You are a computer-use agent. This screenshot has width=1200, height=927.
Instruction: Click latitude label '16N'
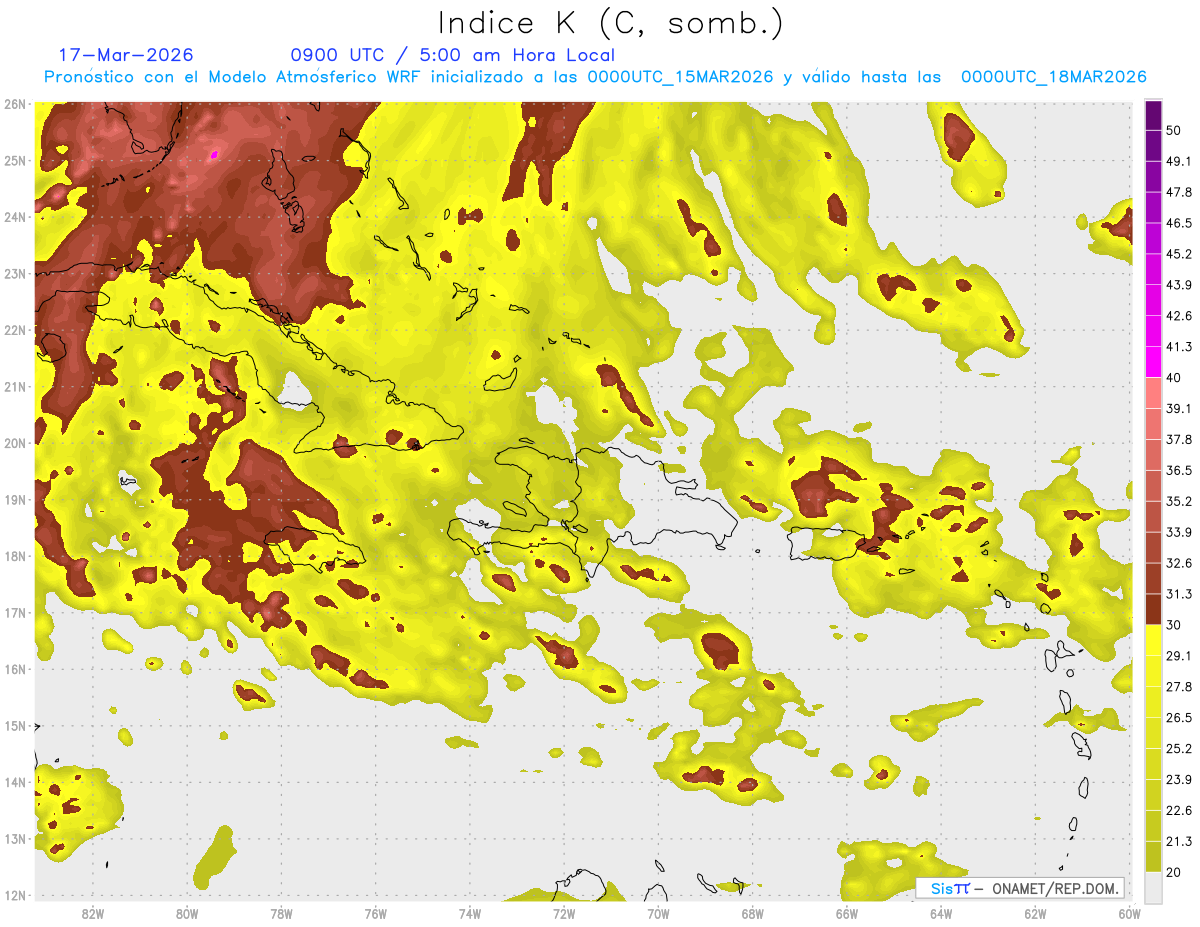coord(14,669)
